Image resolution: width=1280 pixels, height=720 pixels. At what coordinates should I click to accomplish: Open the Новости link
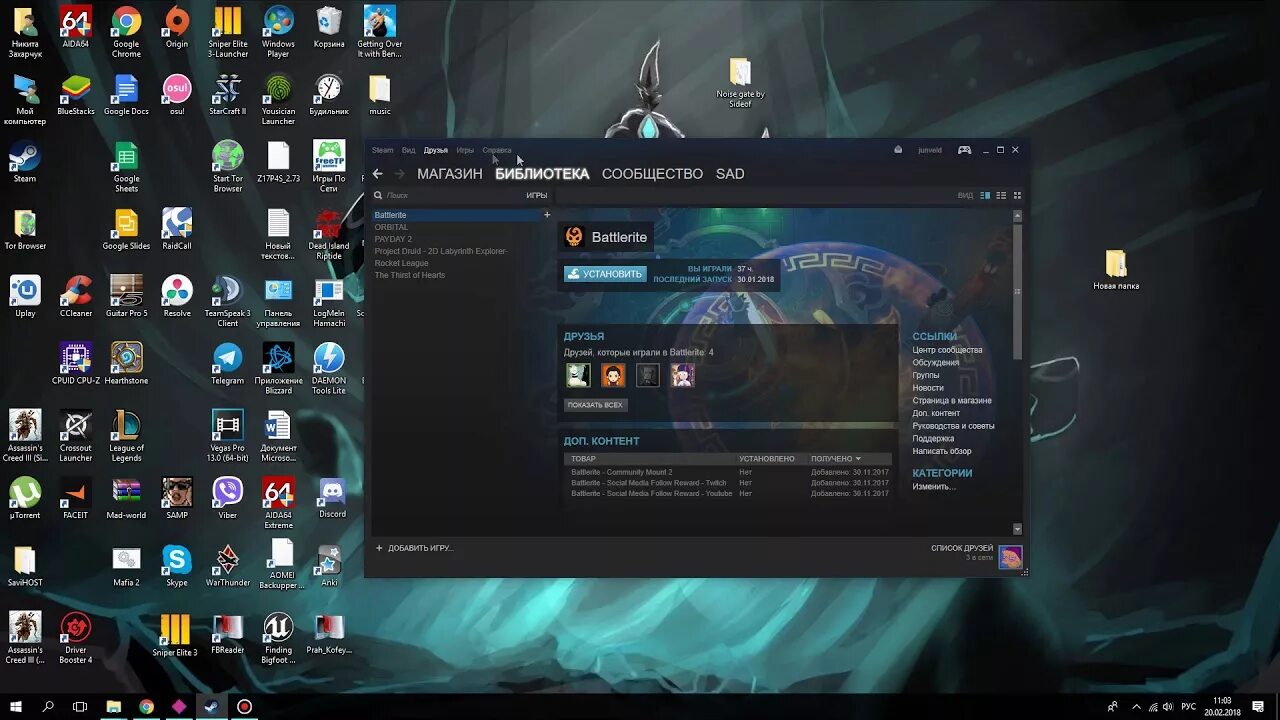click(x=928, y=388)
